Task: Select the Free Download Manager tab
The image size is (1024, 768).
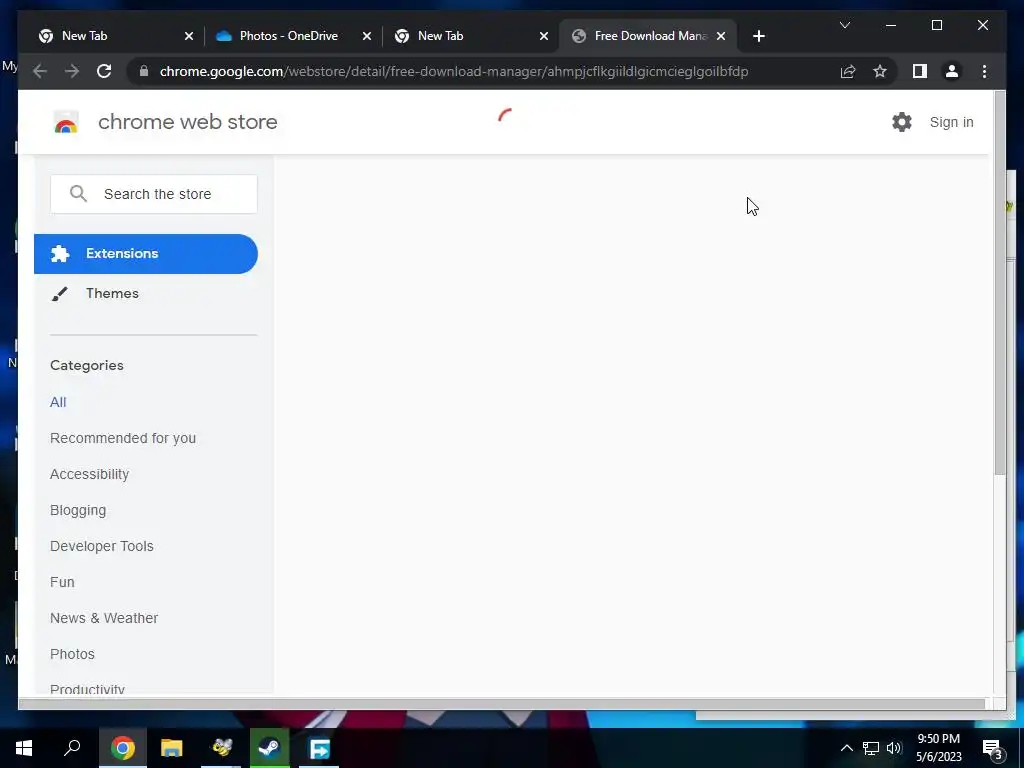Action: pos(650,36)
